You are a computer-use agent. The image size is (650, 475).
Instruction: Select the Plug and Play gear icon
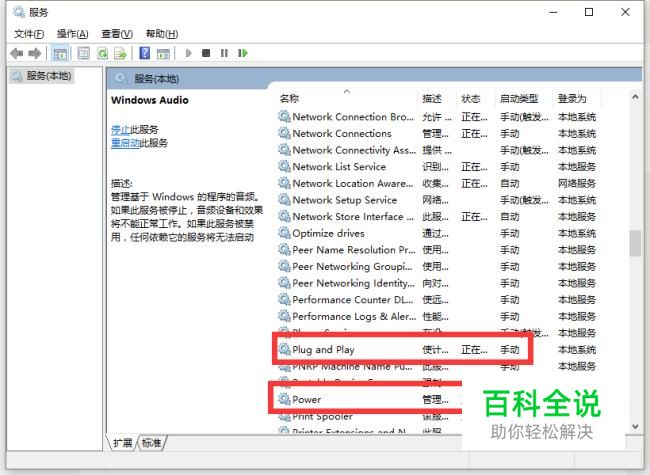284,349
